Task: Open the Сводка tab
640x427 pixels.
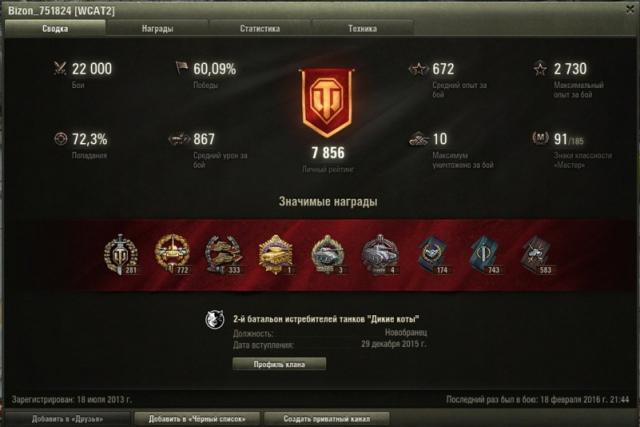Action: 55,28
